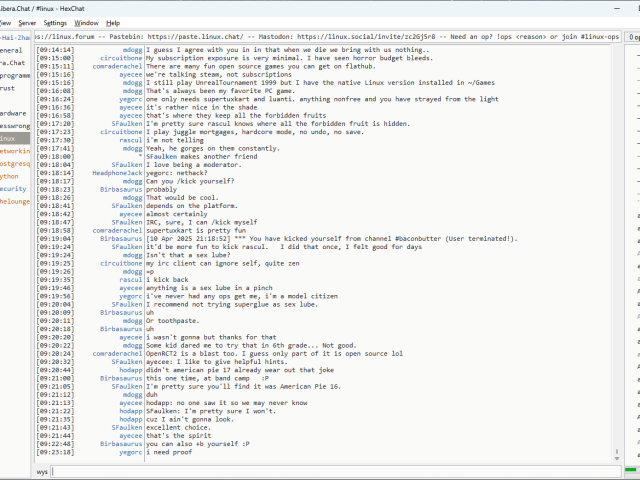640x480 pixels.
Task: Open the Window menu
Action: [x=87, y=22]
